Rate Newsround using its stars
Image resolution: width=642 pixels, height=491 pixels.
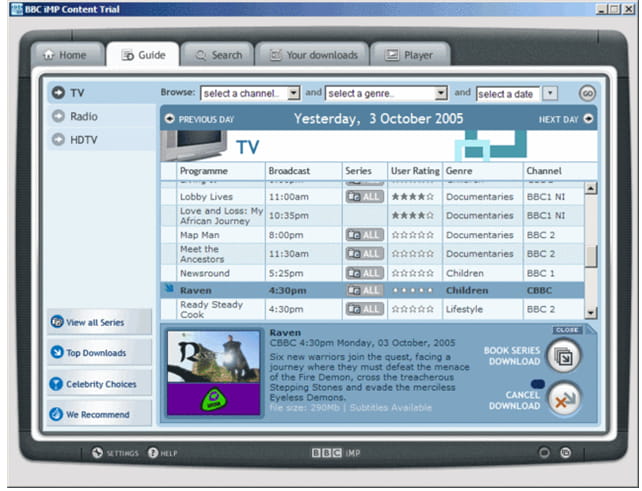[x=412, y=273]
